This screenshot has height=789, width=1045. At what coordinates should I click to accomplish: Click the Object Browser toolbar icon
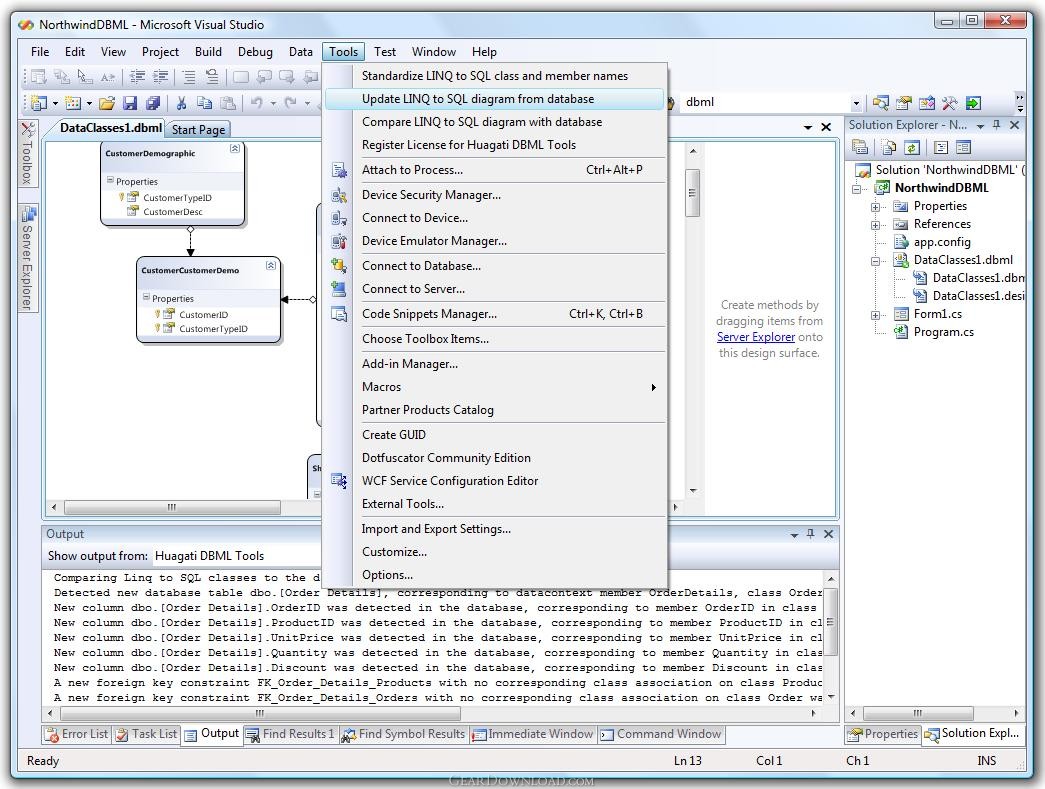tap(927, 103)
